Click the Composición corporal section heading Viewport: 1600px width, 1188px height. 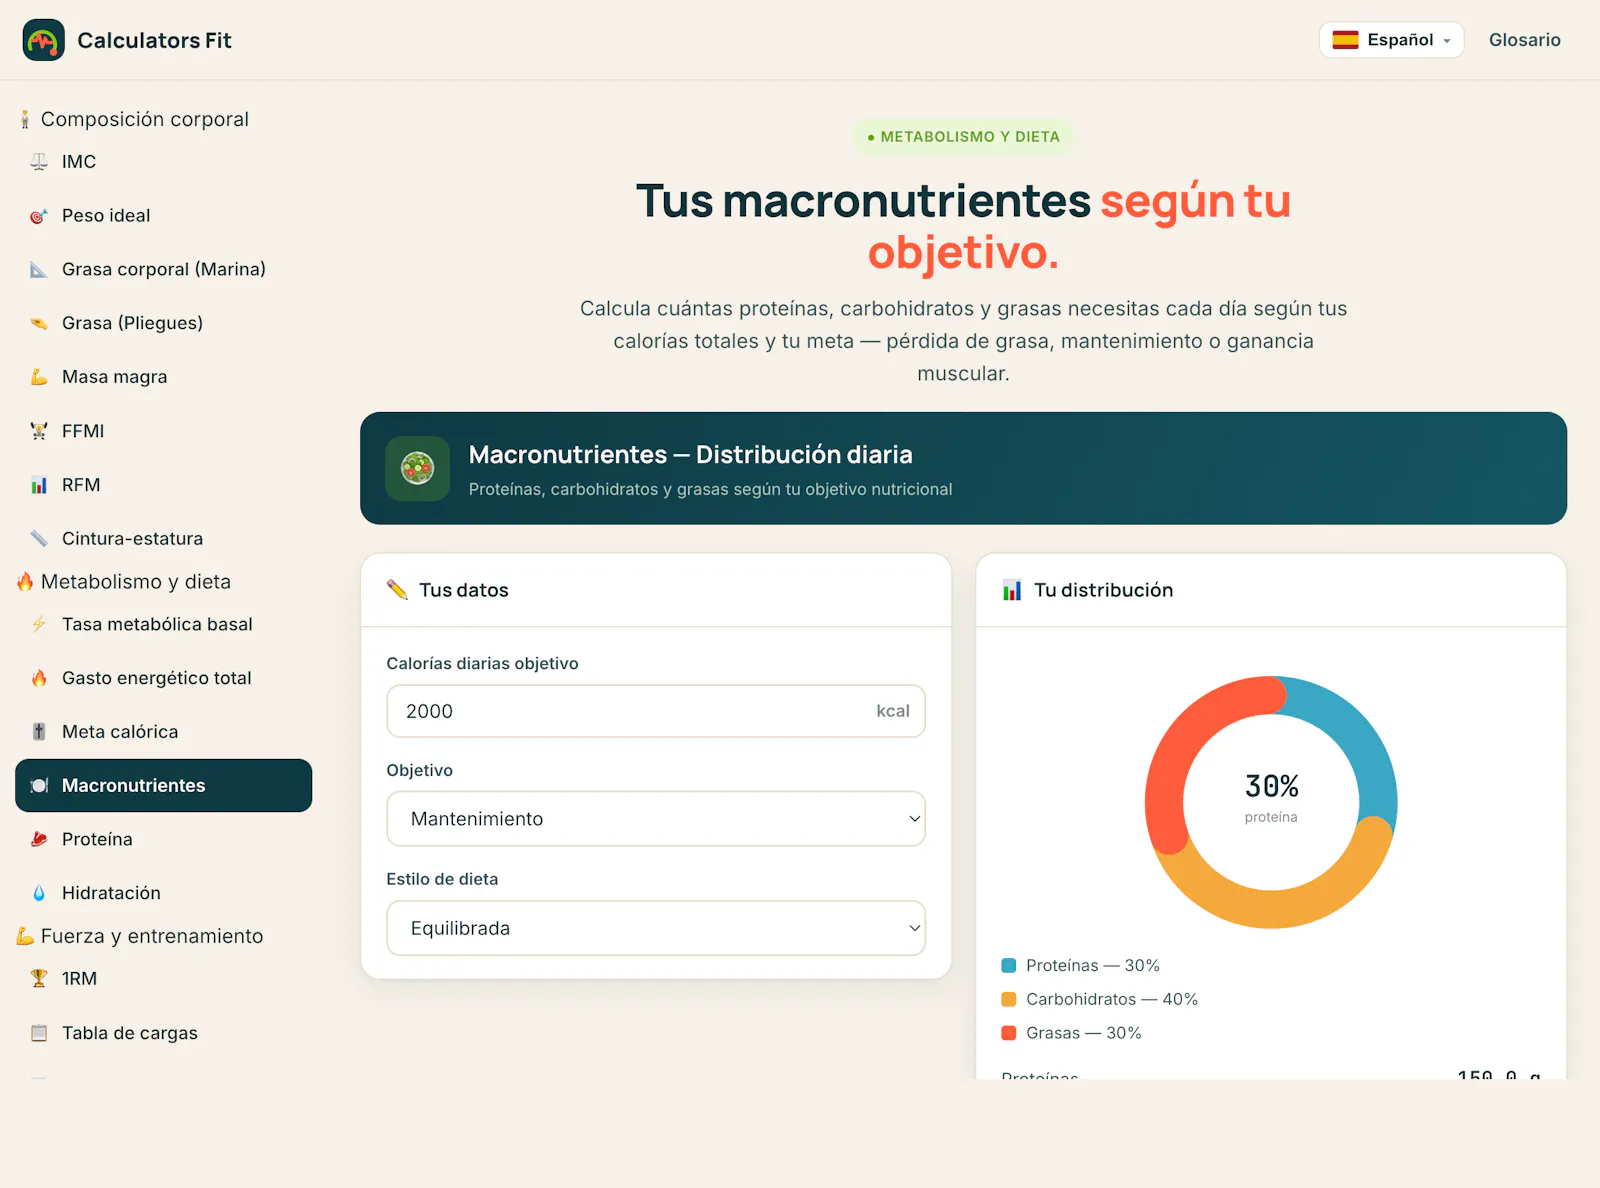click(x=145, y=119)
